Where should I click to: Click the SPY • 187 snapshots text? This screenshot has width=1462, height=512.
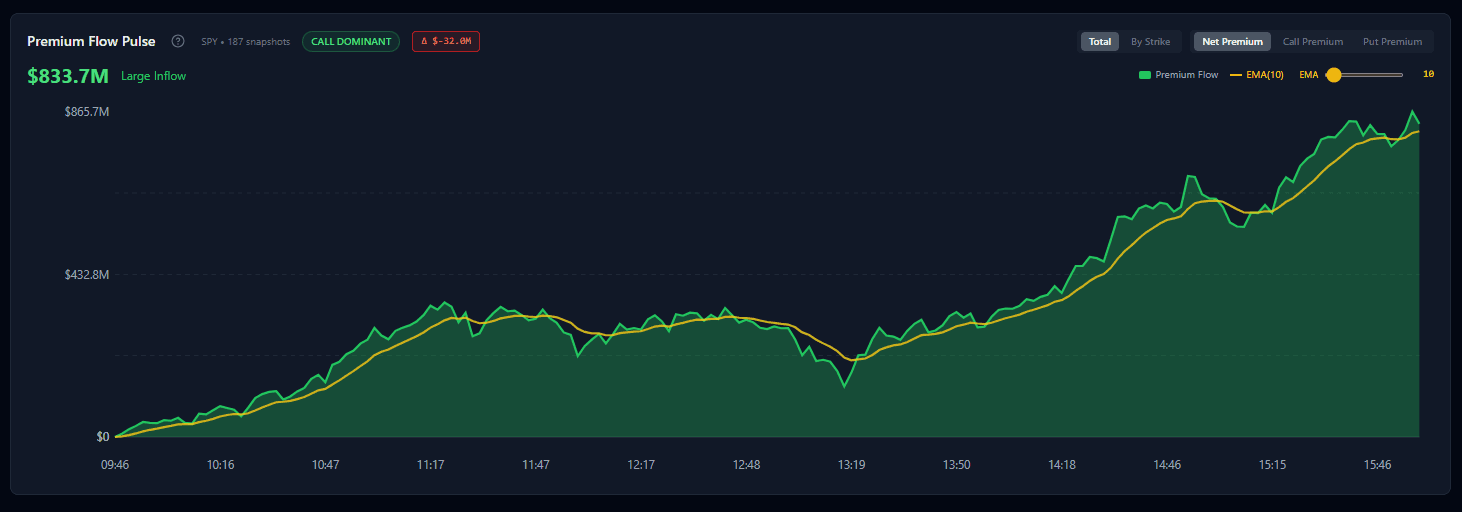pyautogui.click(x=246, y=42)
